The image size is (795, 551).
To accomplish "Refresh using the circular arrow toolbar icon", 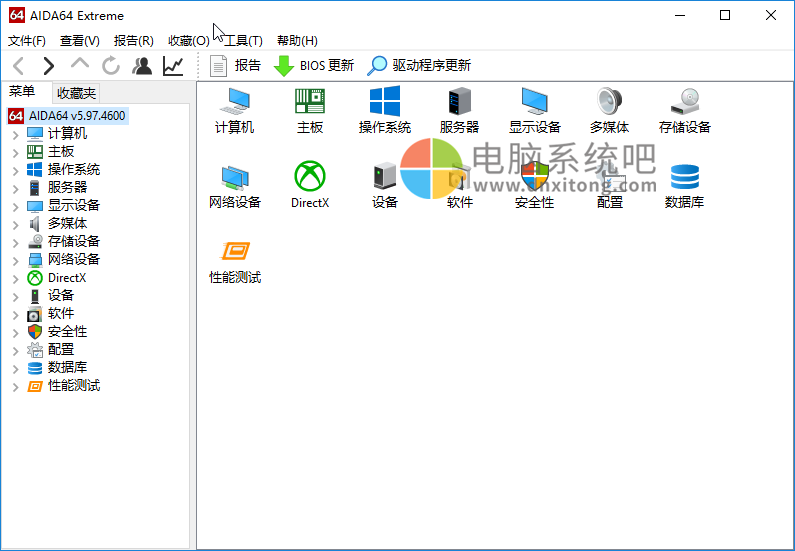I will 111,66.
